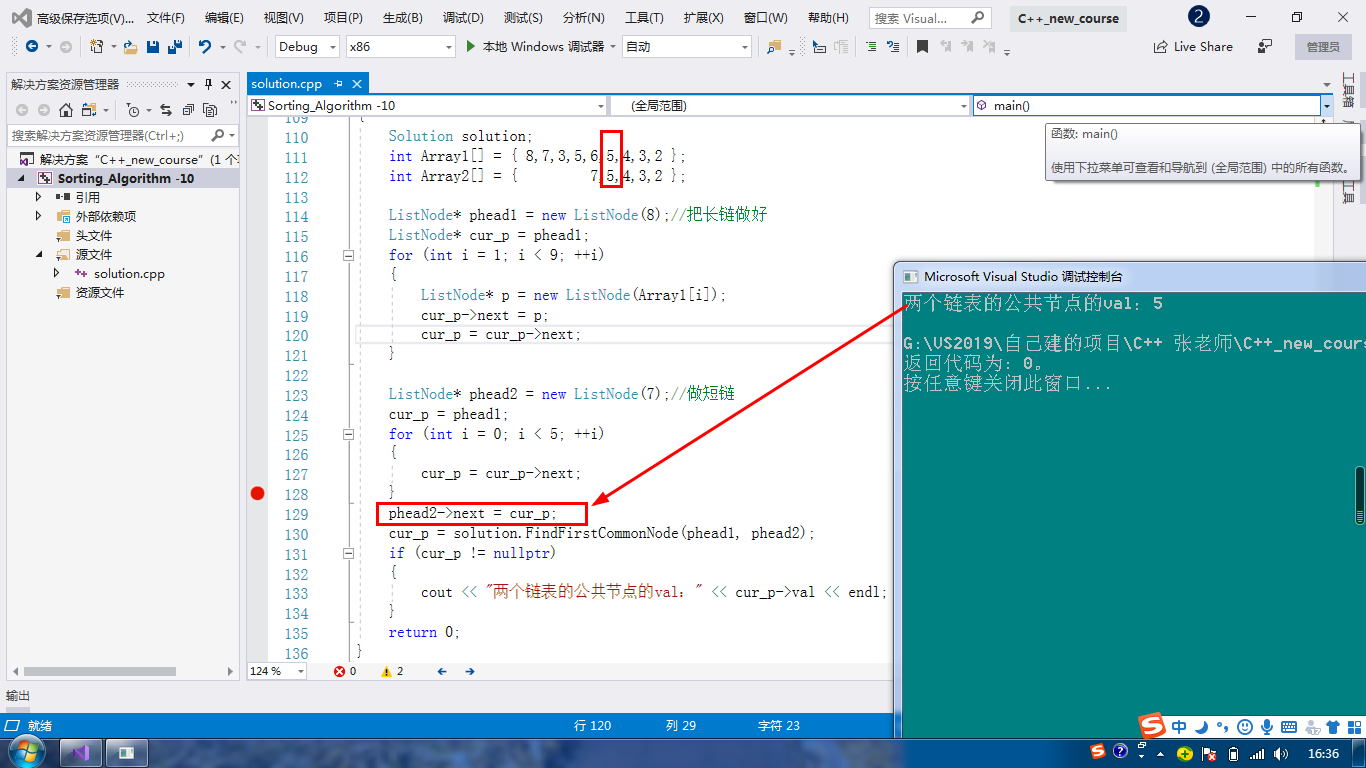Click the Windows Start button
Screen dimensions: 1366x768
(x=27, y=751)
